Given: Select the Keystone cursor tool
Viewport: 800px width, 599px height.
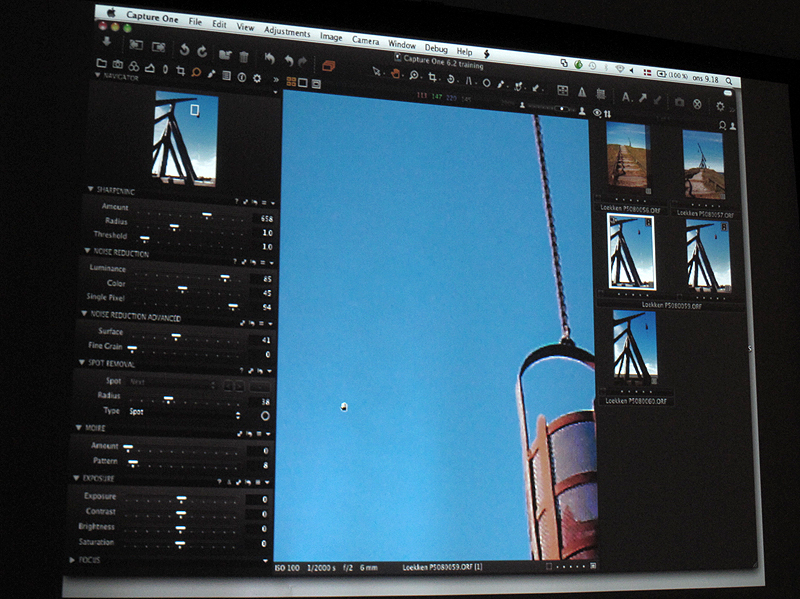Looking at the screenshot, I should pos(468,81).
